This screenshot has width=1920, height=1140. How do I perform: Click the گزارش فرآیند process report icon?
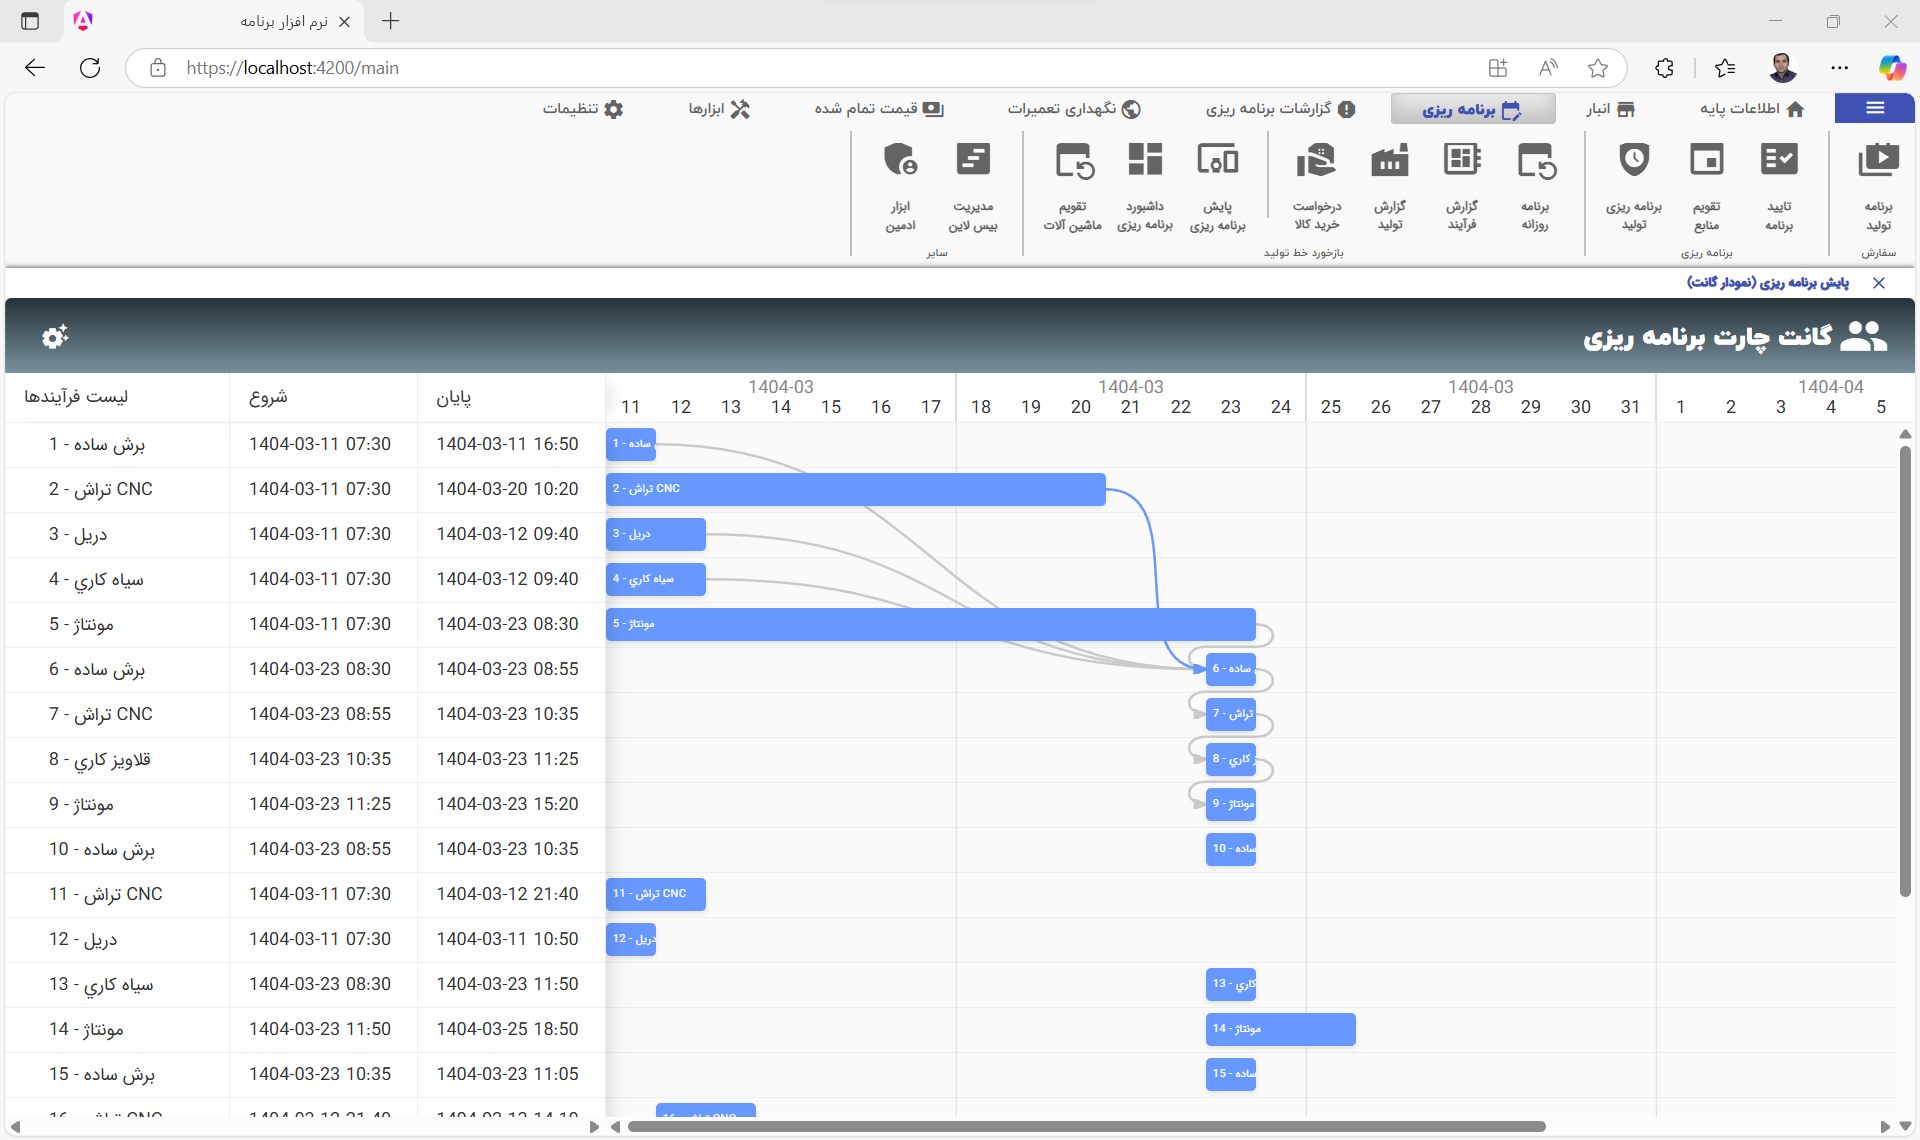1462,161
